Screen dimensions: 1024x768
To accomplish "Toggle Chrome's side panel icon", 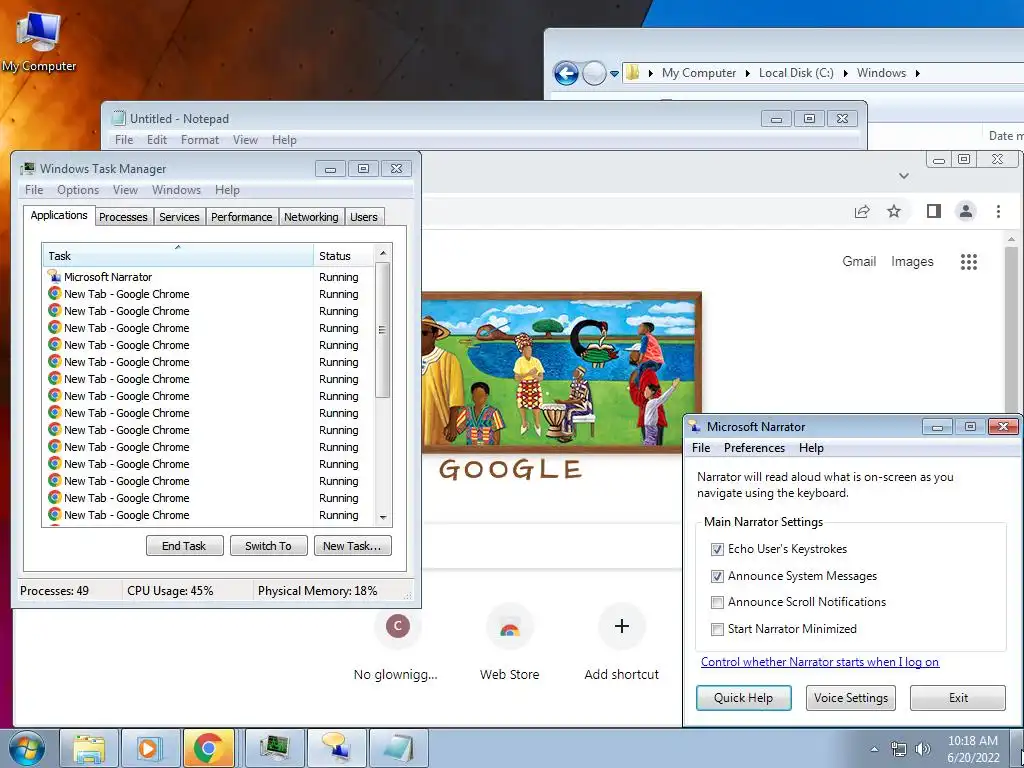I will (934, 211).
